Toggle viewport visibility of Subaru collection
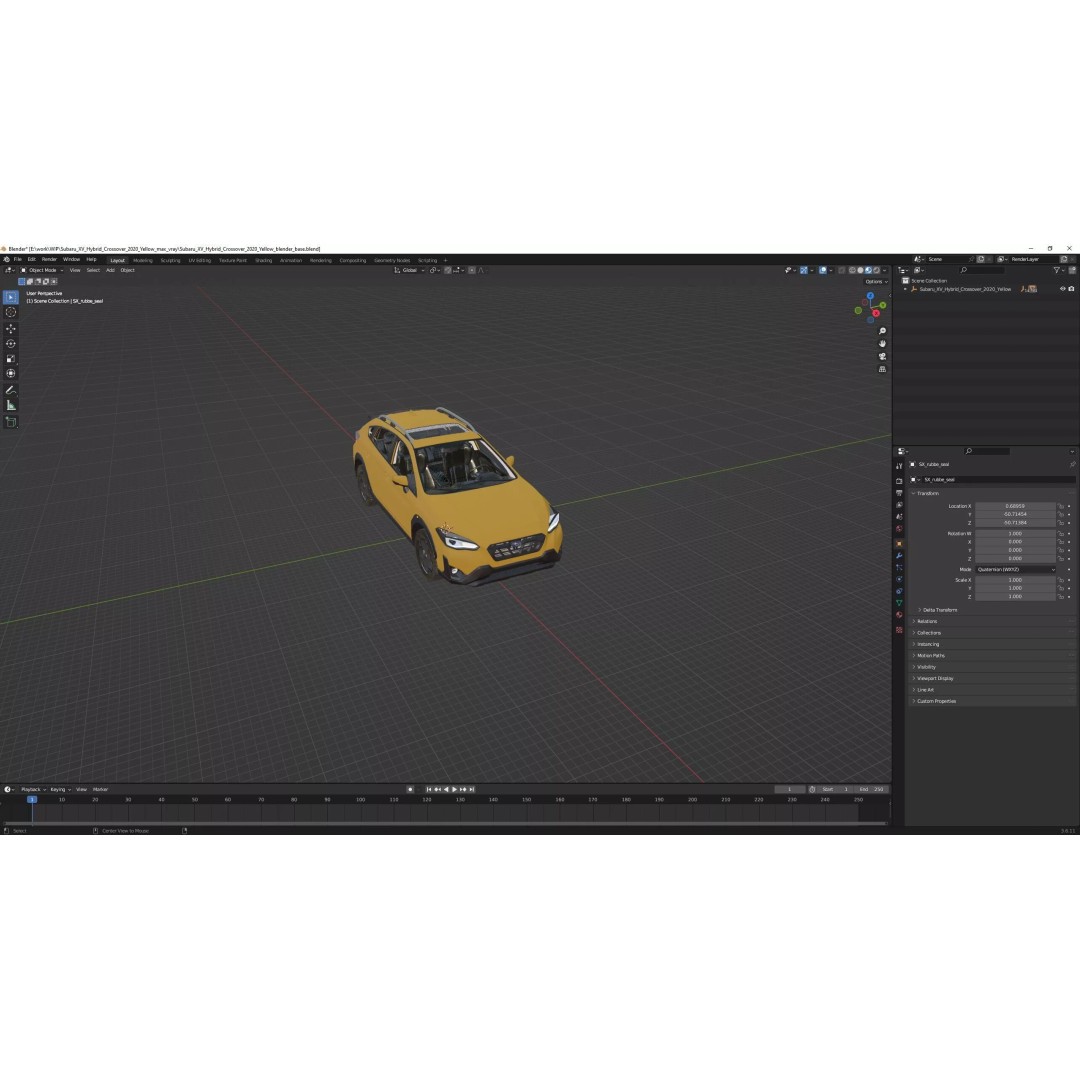The image size is (1080, 1080). point(1062,289)
